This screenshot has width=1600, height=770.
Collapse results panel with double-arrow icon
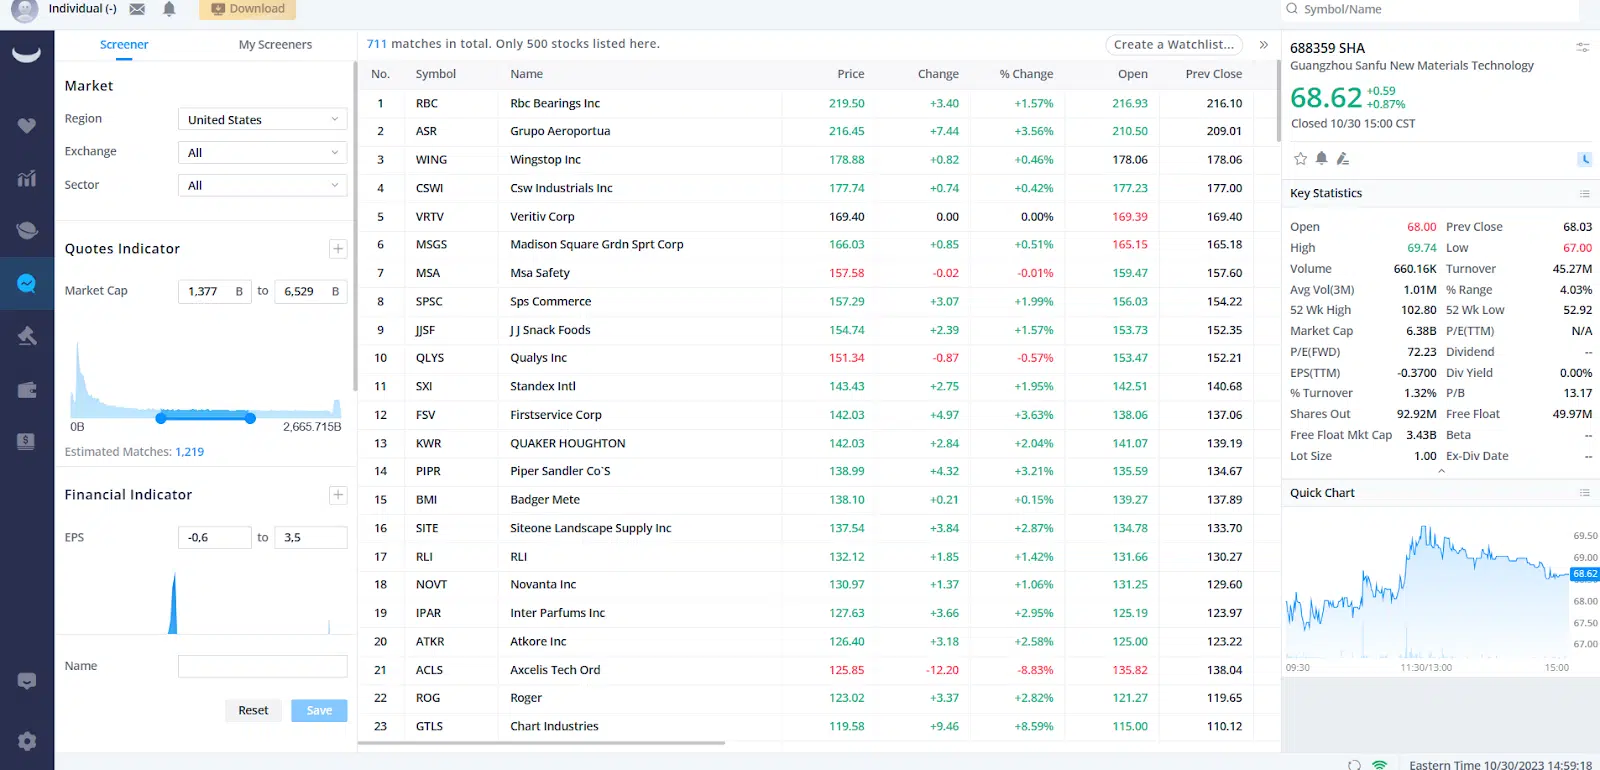(x=1264, y=45)
